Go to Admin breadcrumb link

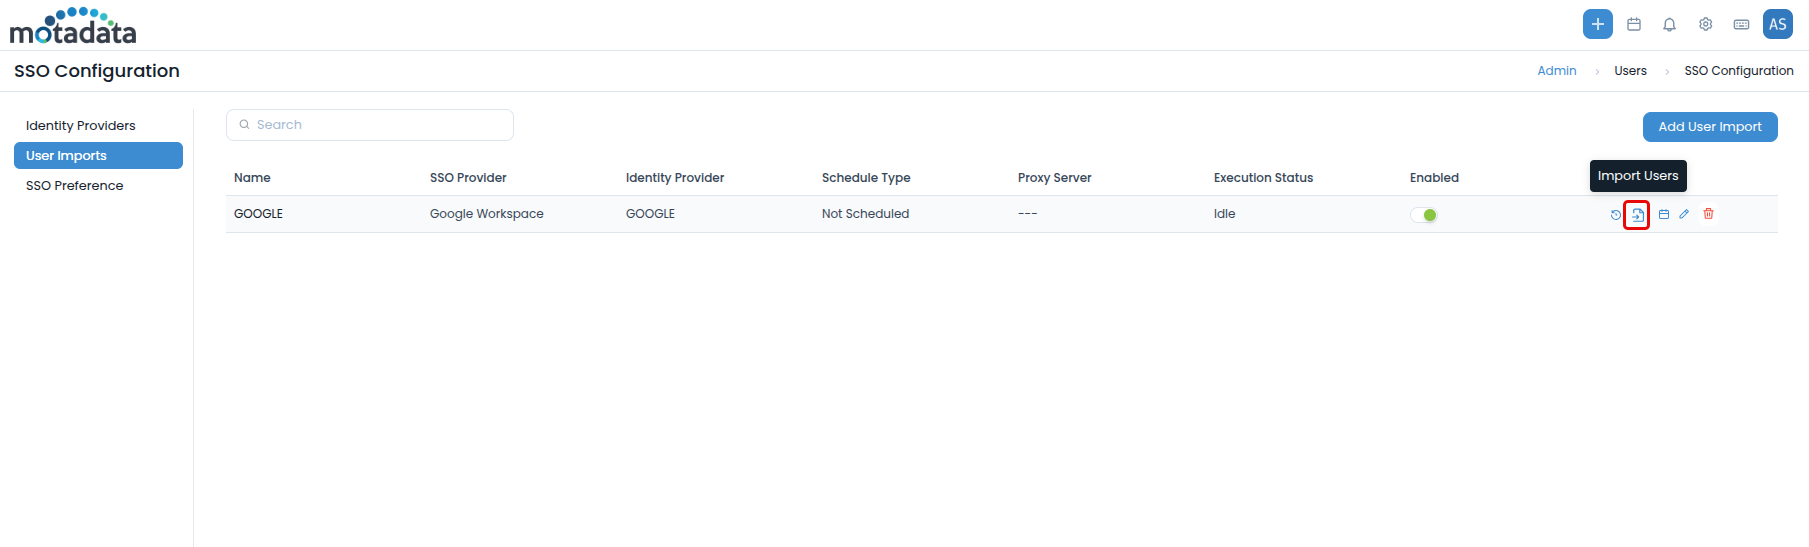tap(1556, 71)
